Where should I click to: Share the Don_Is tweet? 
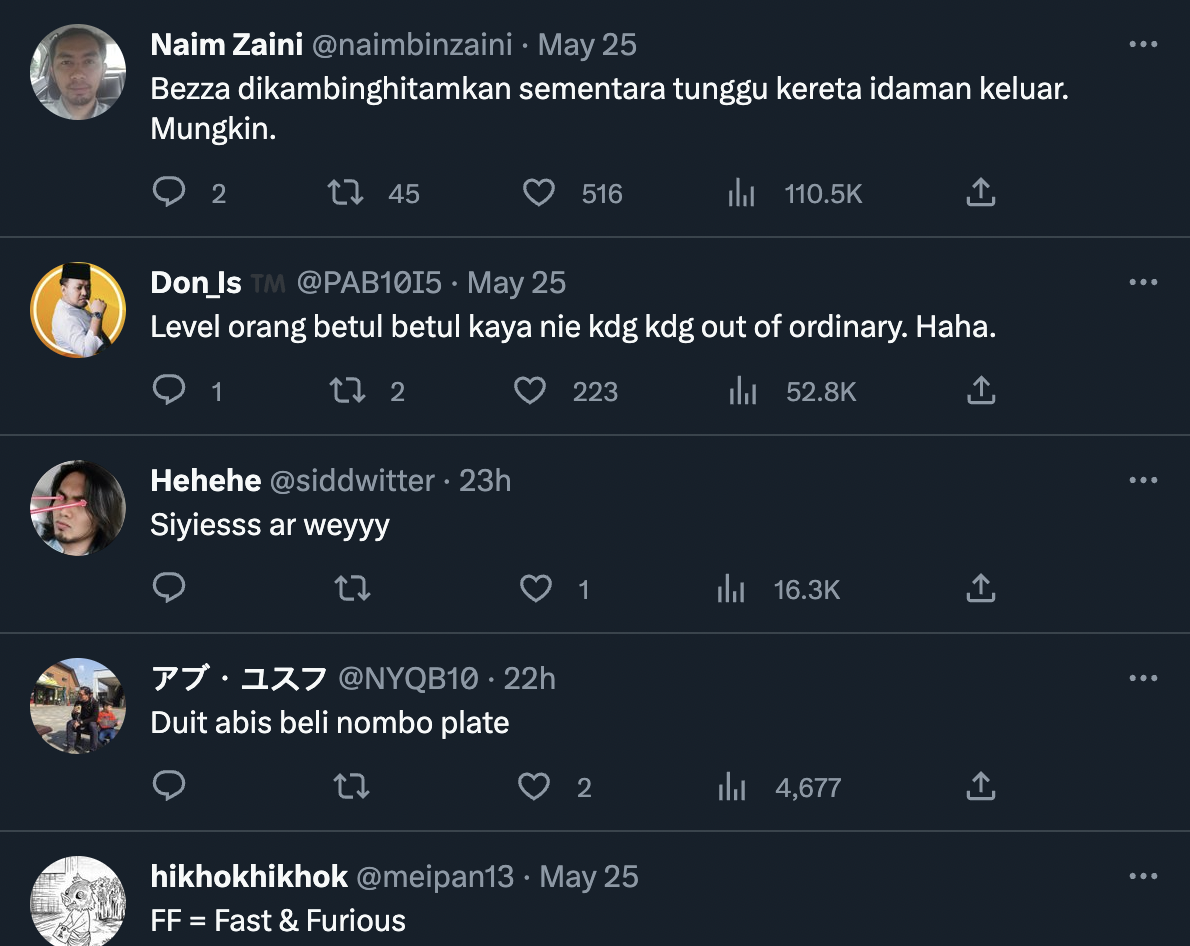tap(981, 390)
